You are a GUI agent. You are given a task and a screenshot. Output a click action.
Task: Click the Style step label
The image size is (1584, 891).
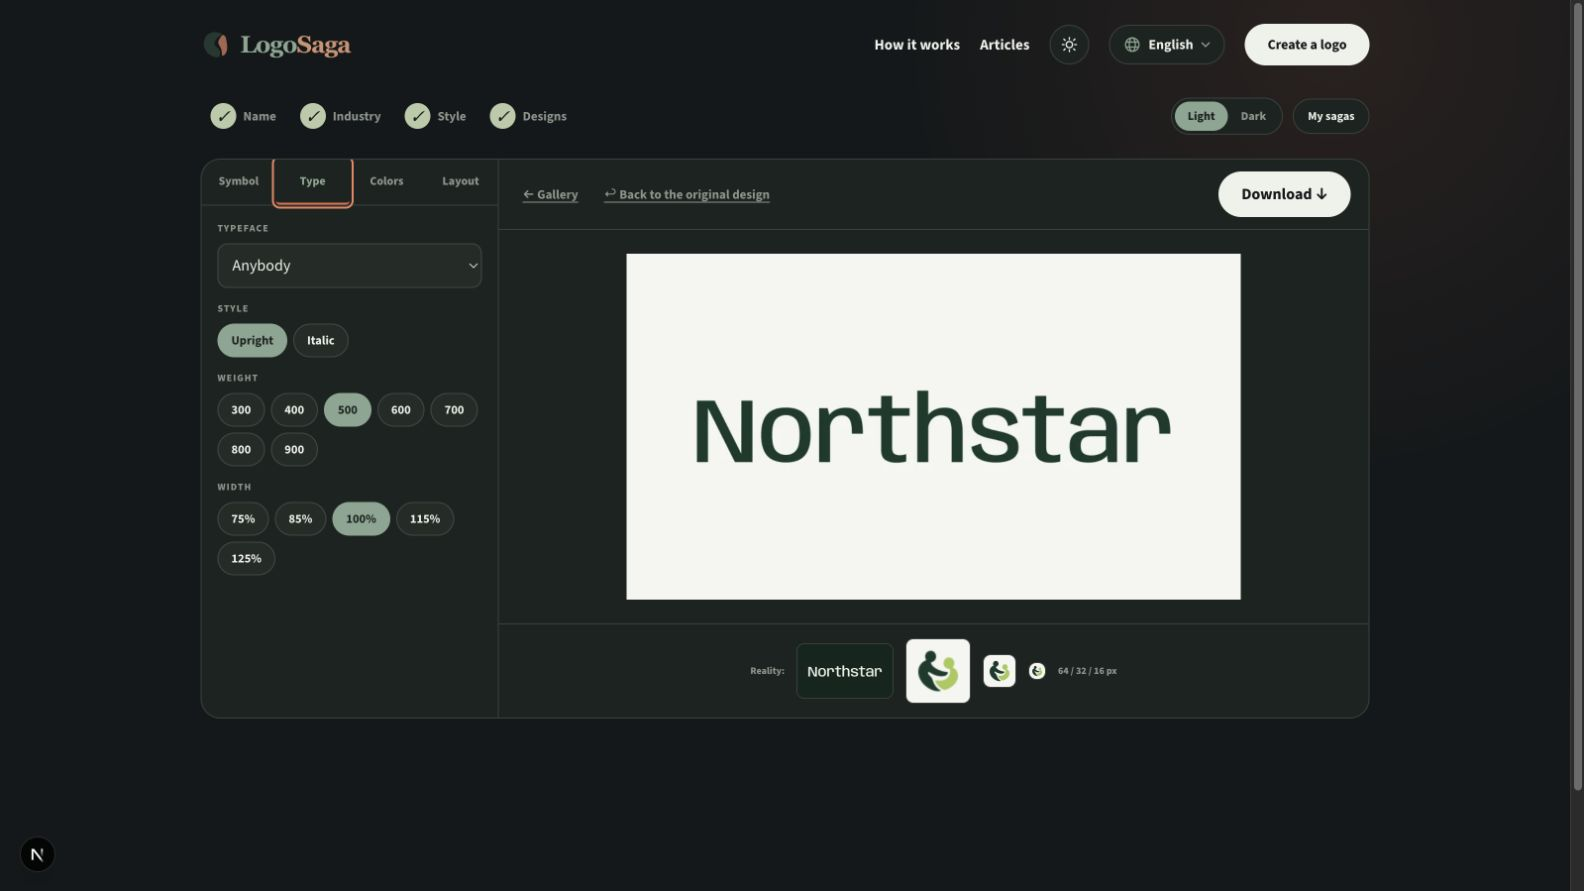tap(451, 116)
